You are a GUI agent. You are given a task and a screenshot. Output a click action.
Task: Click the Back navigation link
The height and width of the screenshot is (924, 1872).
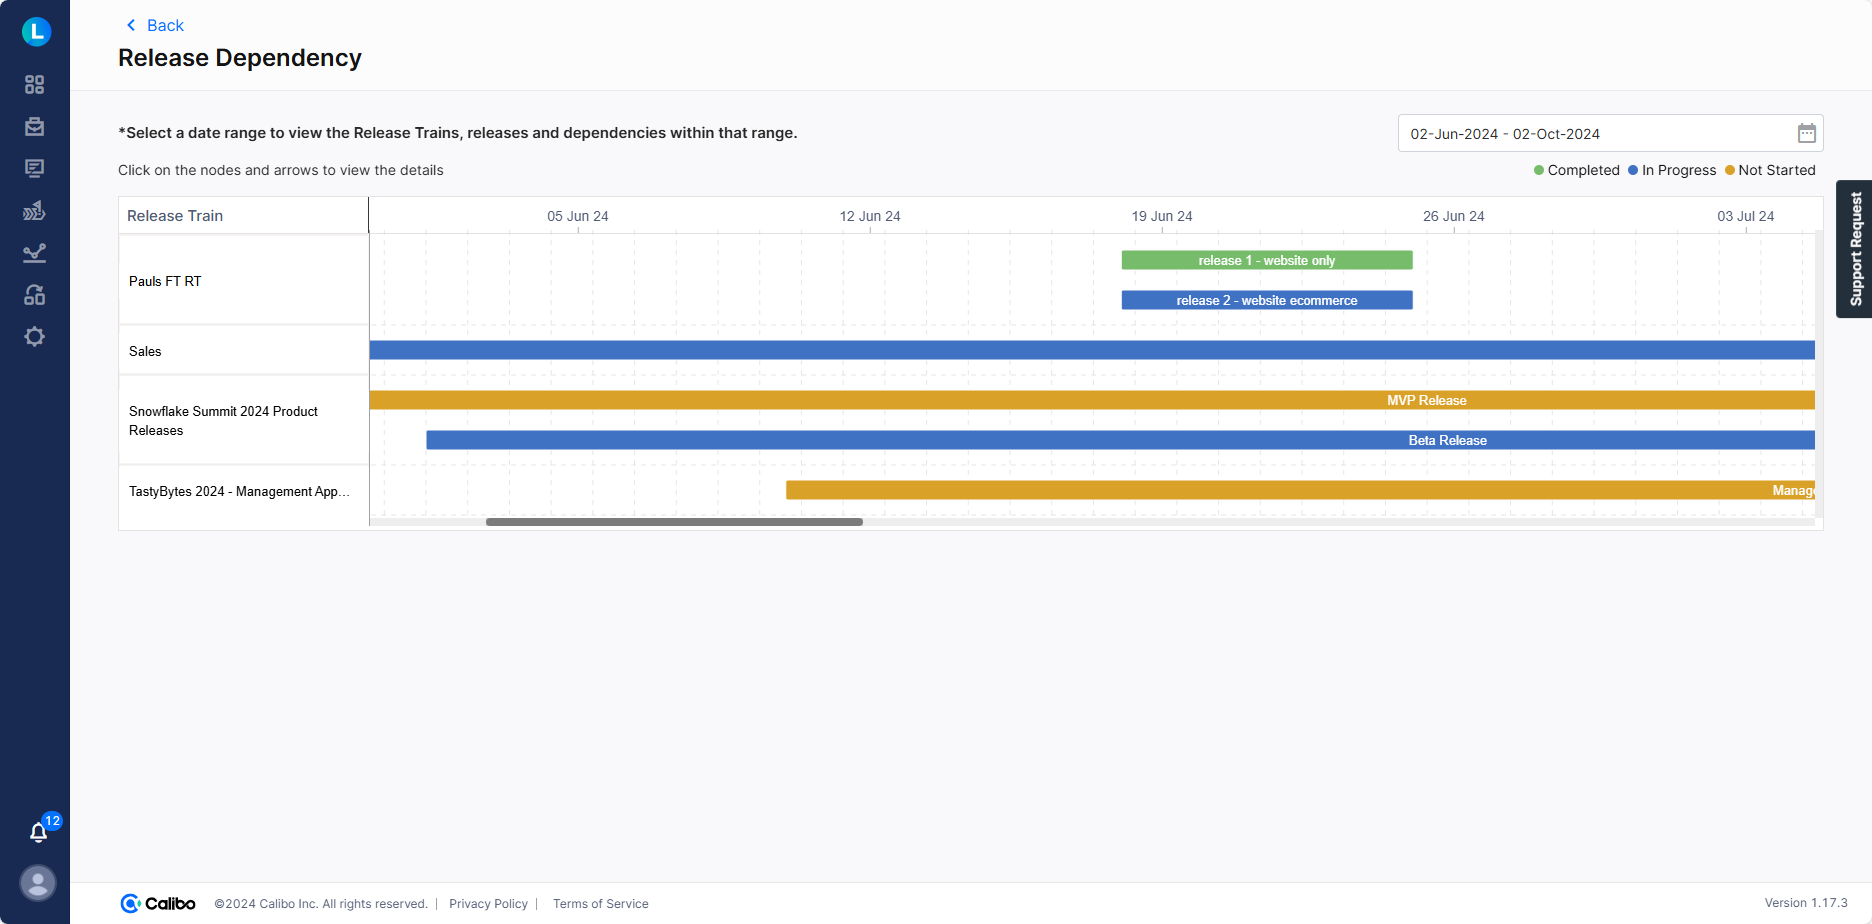(x=155, y=25)
